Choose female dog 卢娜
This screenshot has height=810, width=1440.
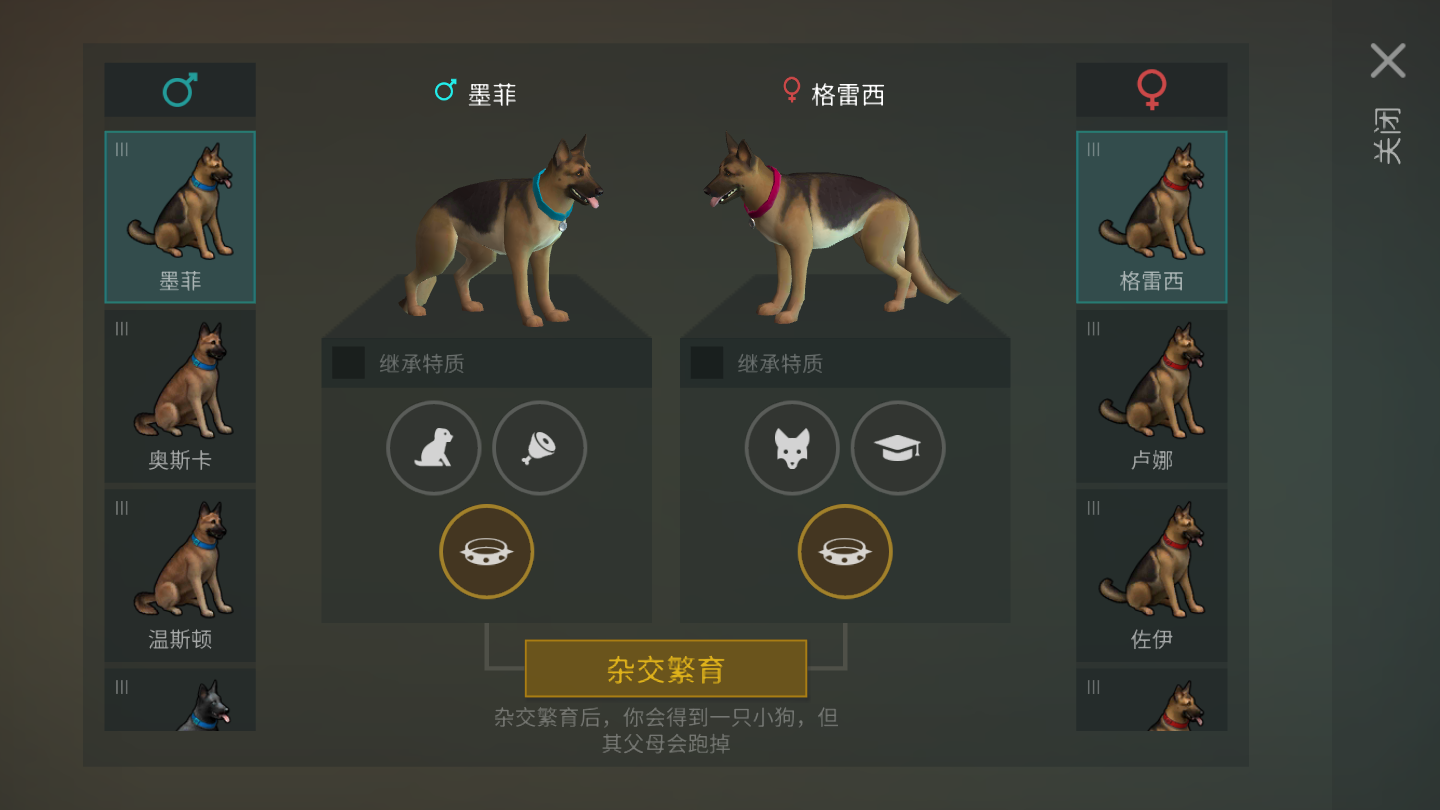pyautogui.click(x=1152, y=396)
